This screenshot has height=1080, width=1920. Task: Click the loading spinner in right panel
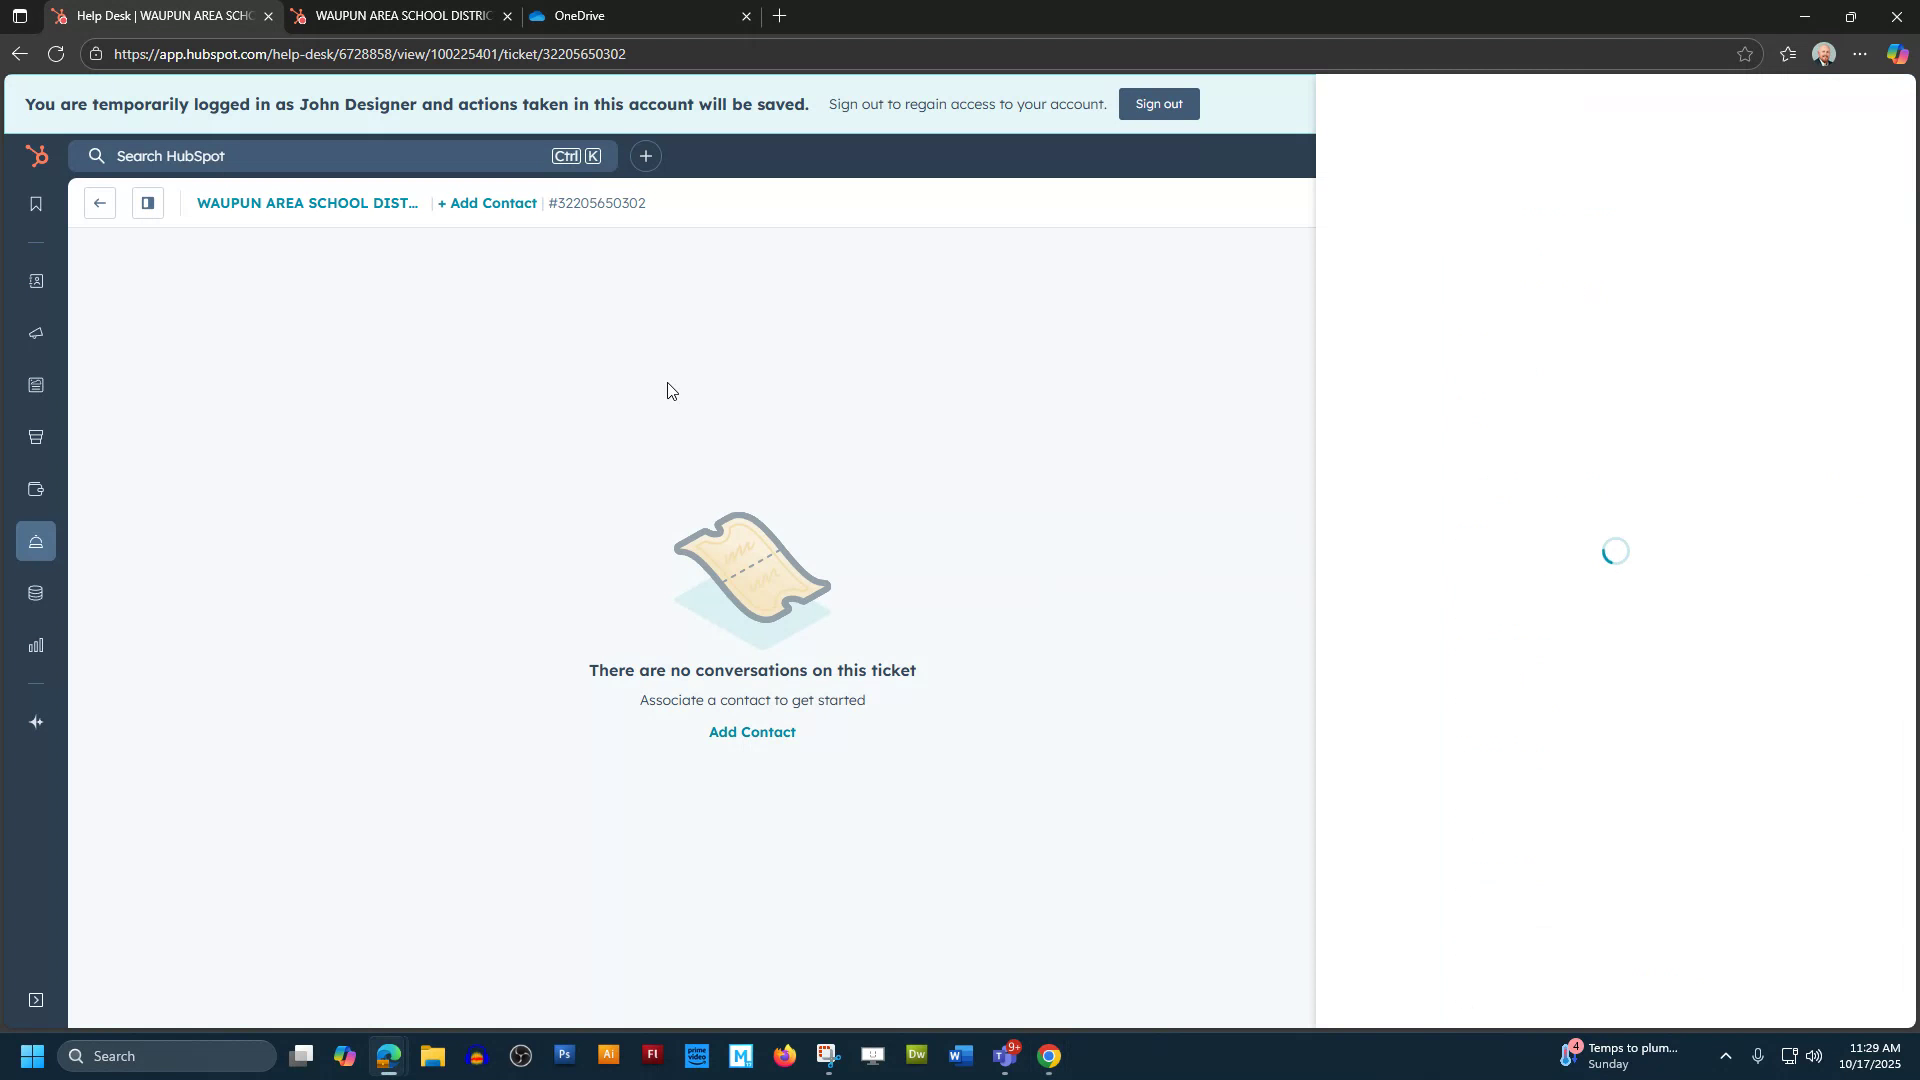(x=1616, y=551)
